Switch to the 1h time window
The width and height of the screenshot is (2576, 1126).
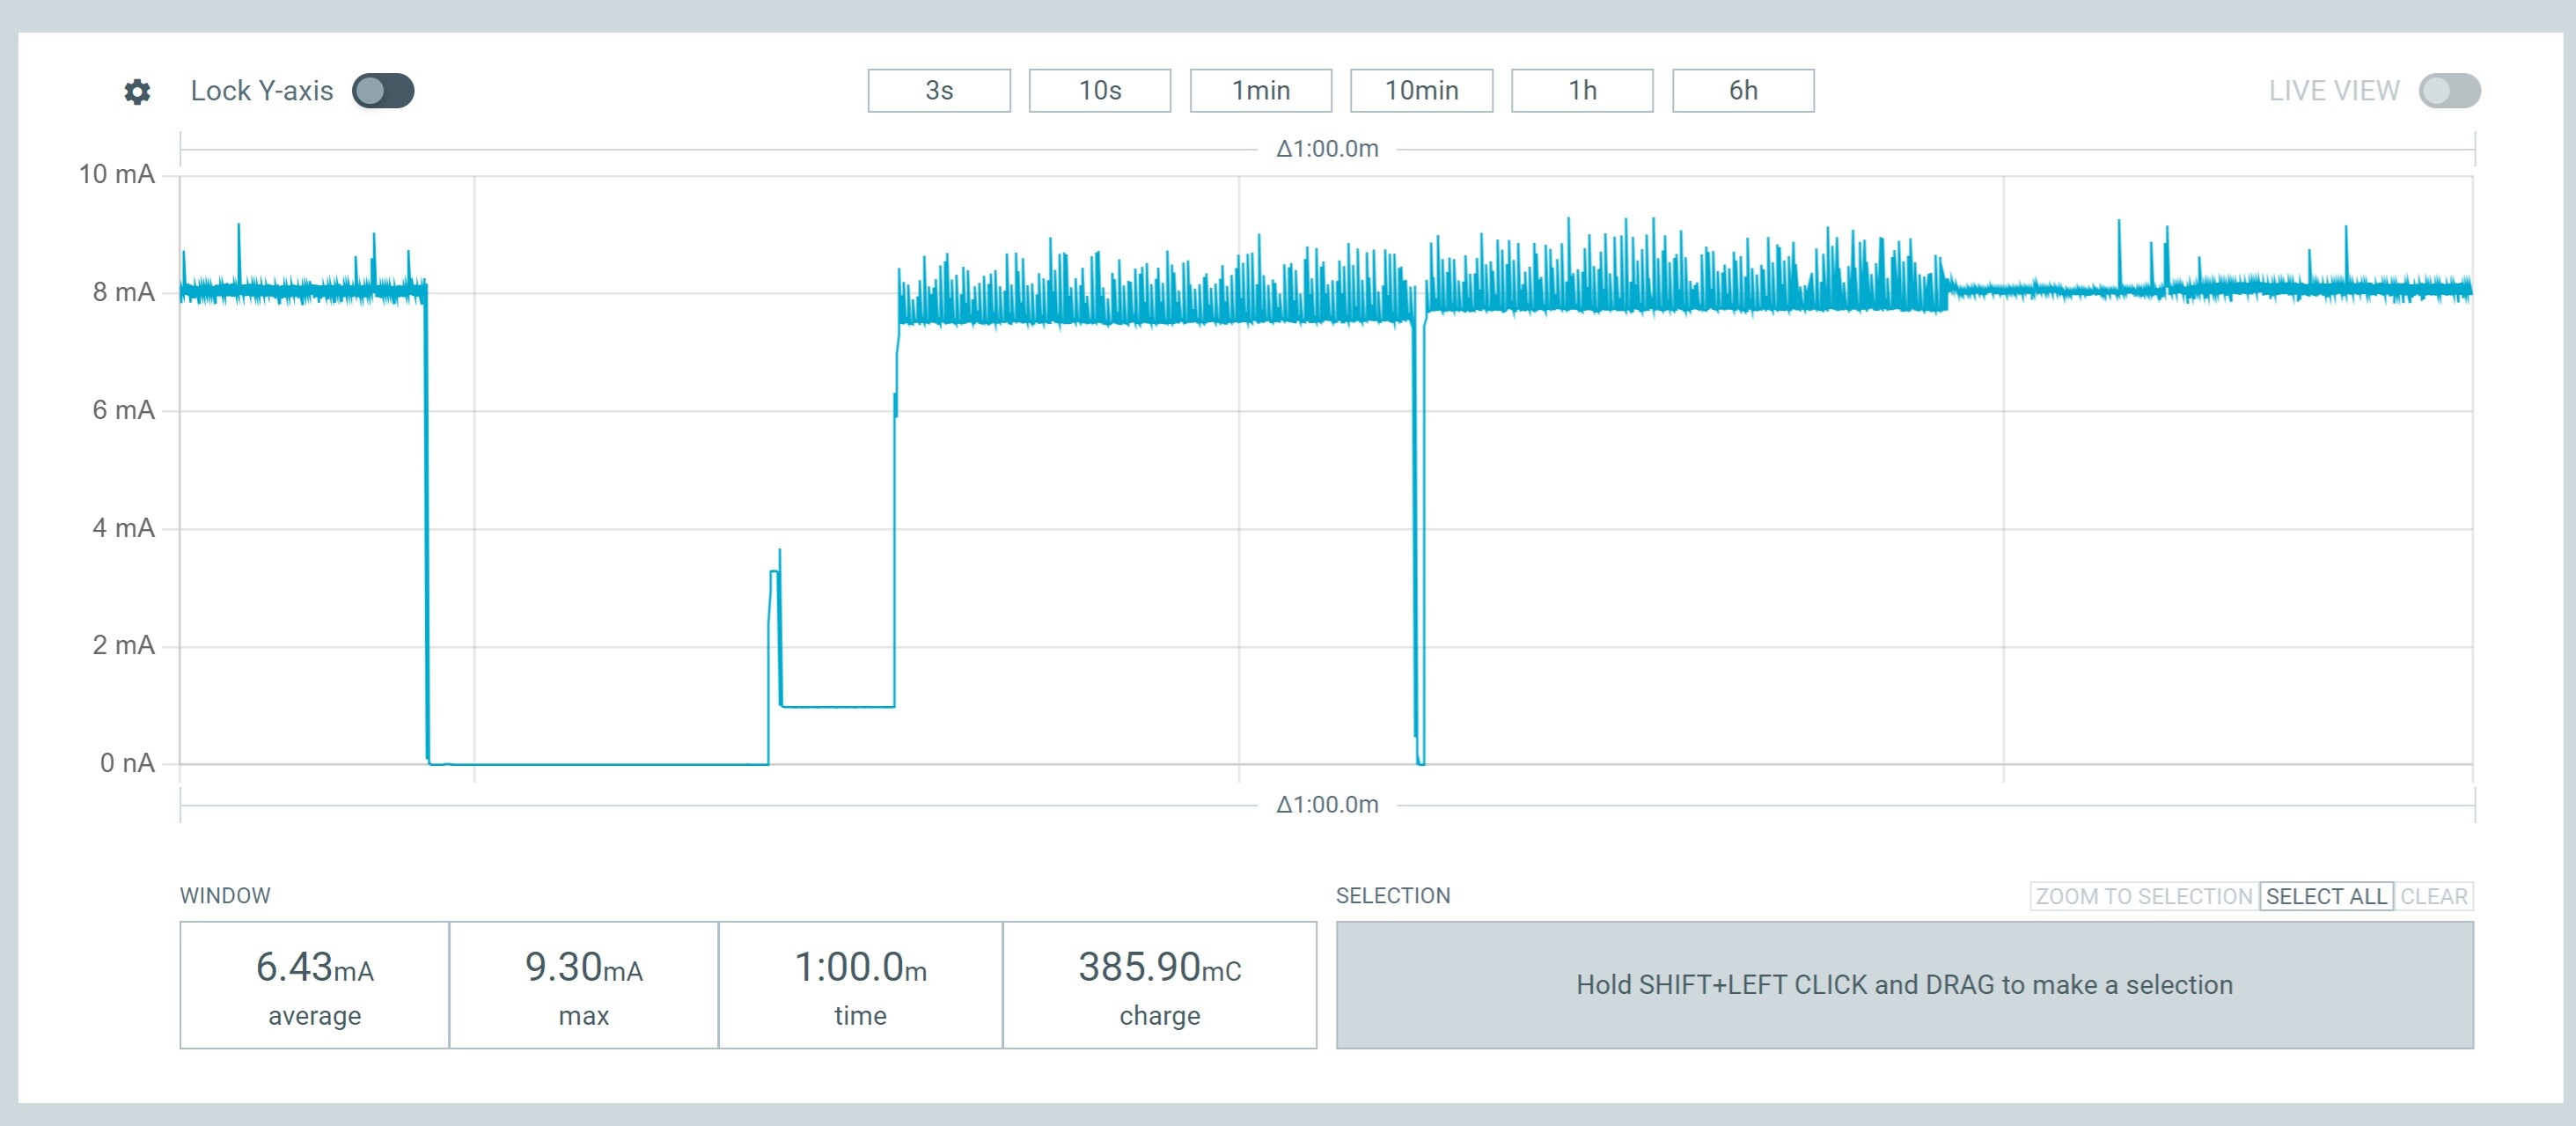[1581, 91]
